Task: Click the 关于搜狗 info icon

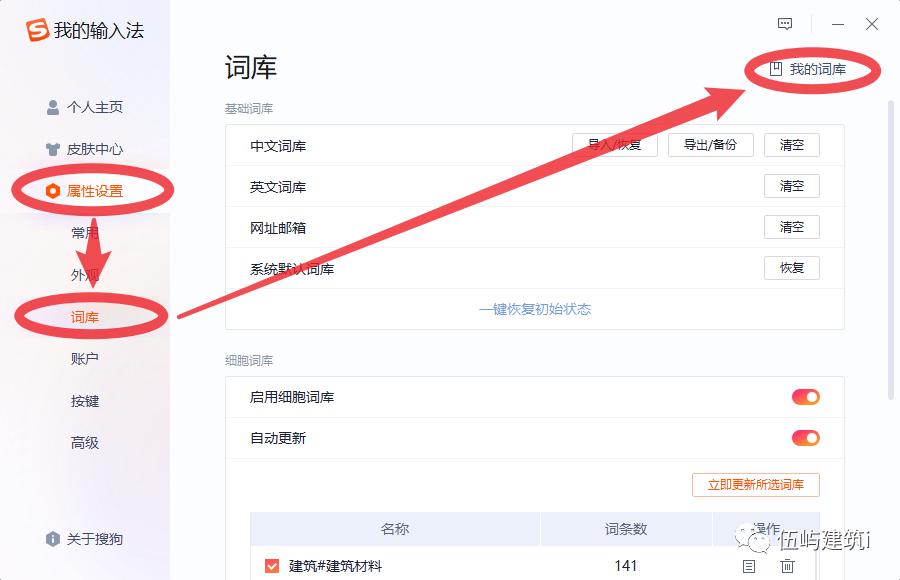Action: (x=53, y=539)
